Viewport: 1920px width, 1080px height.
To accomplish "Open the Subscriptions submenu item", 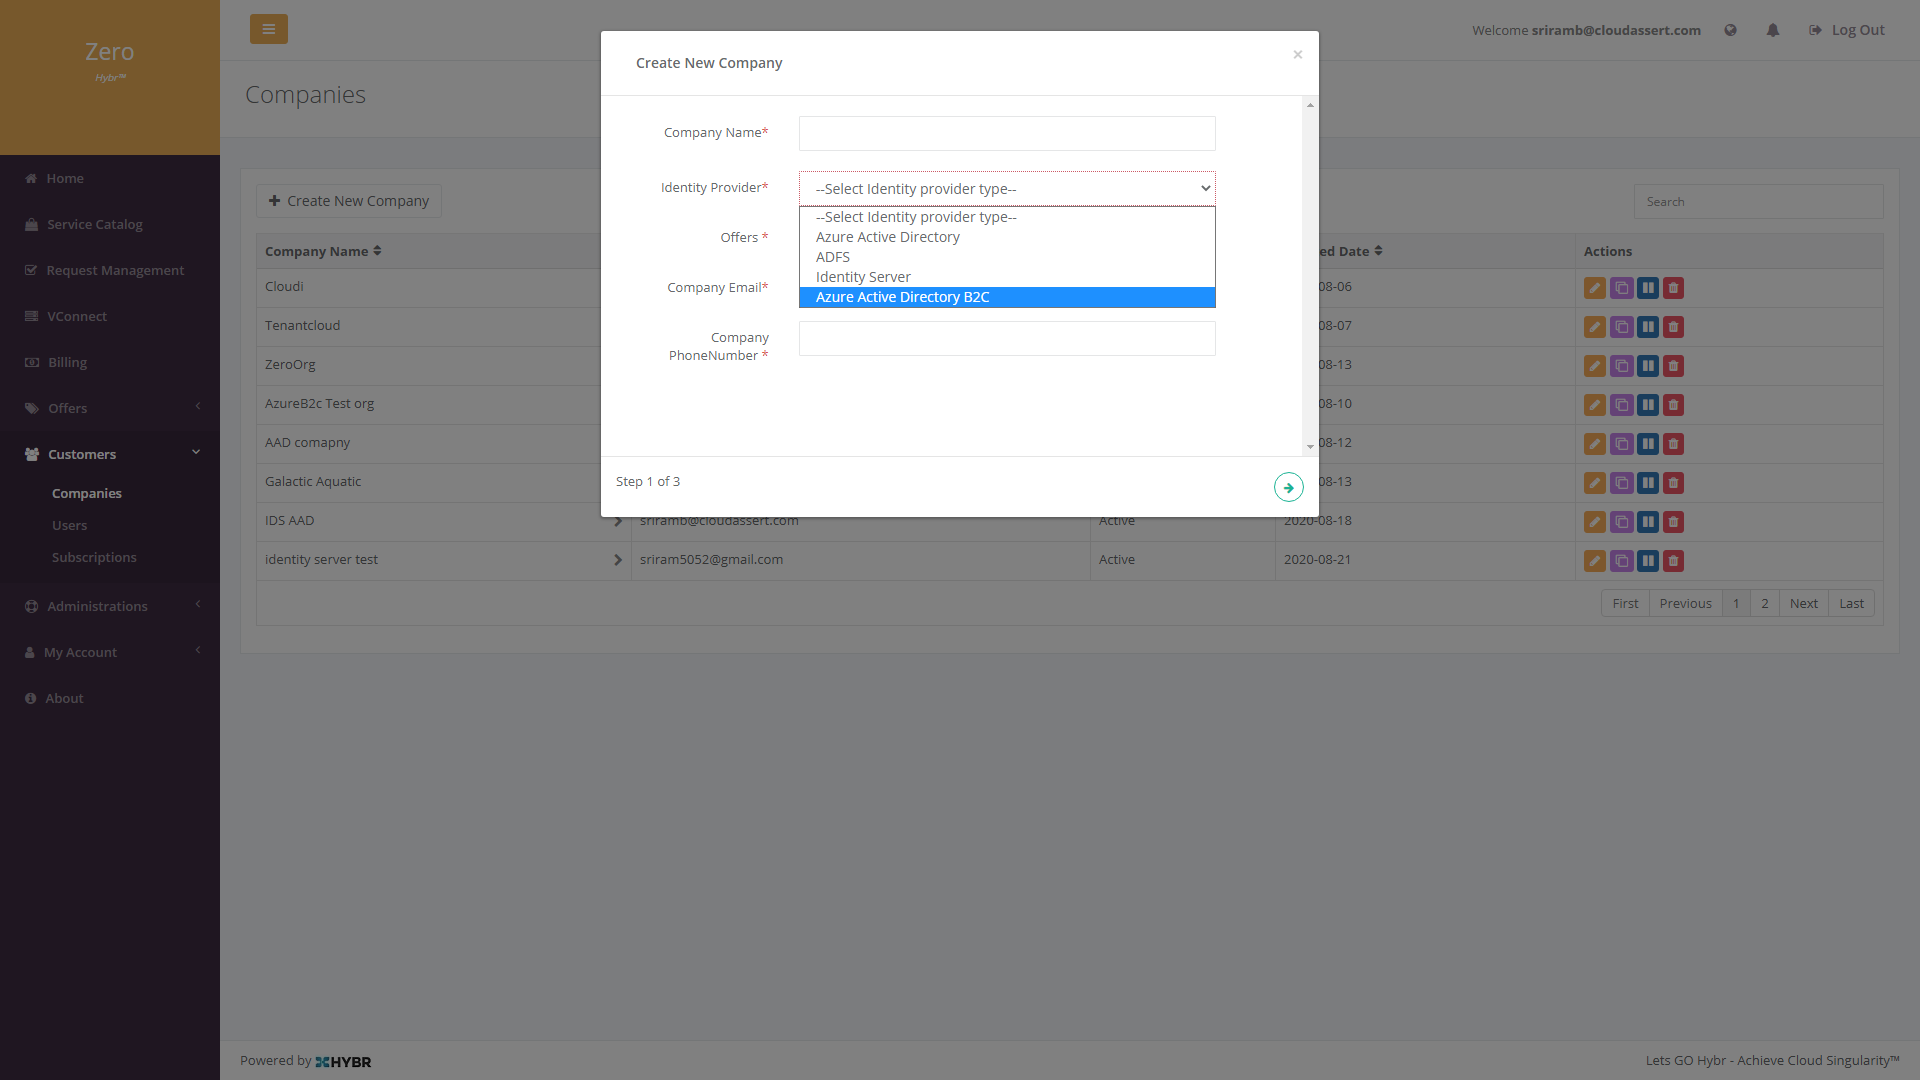I will coord(94,557).
